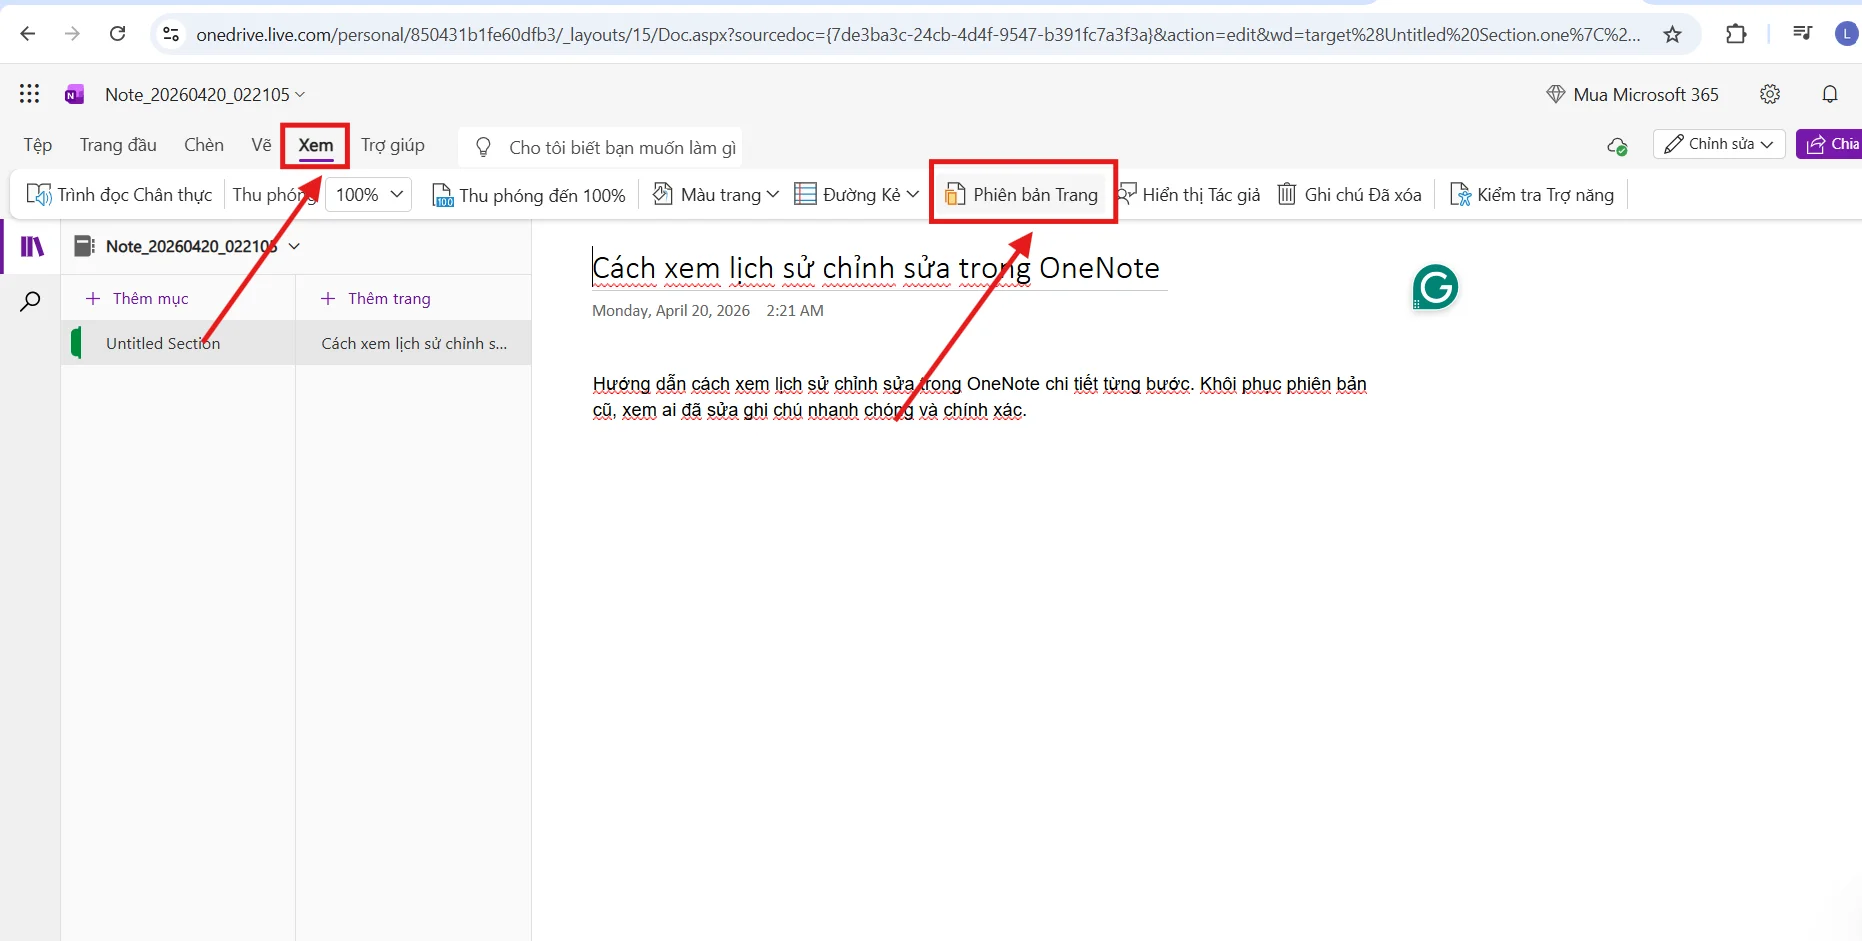Select the Xem ribbon tab
This screenshot has width=1862, height=941.
(316, 145)
